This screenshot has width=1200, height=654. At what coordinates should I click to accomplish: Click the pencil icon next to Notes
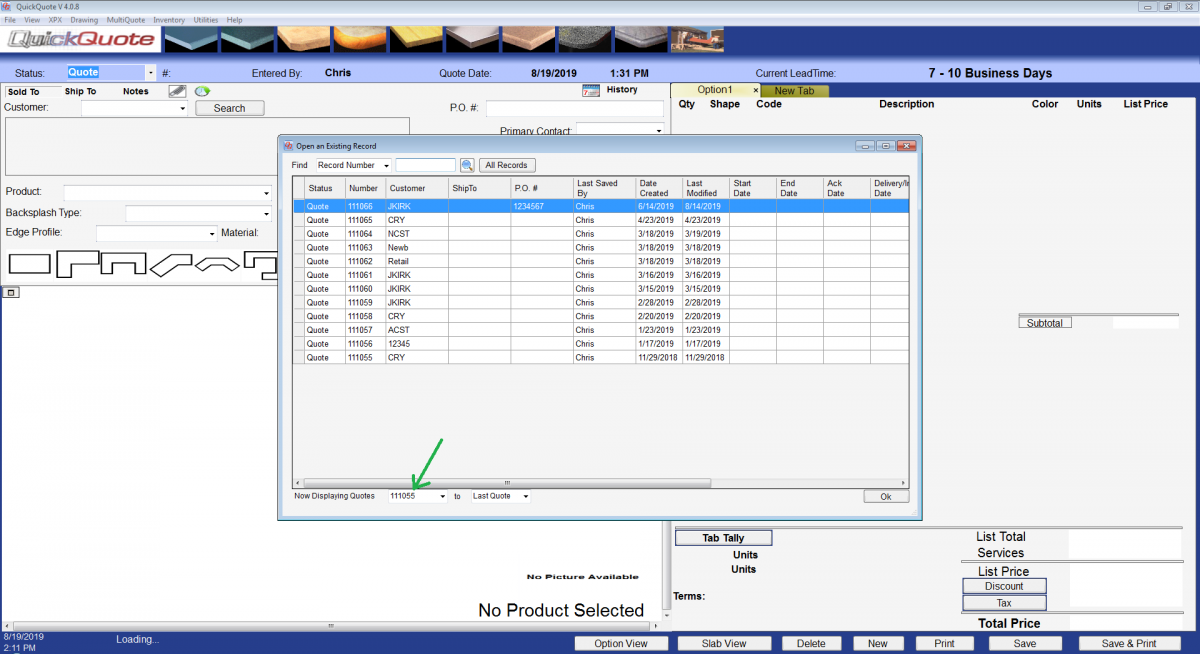(177, 91)
